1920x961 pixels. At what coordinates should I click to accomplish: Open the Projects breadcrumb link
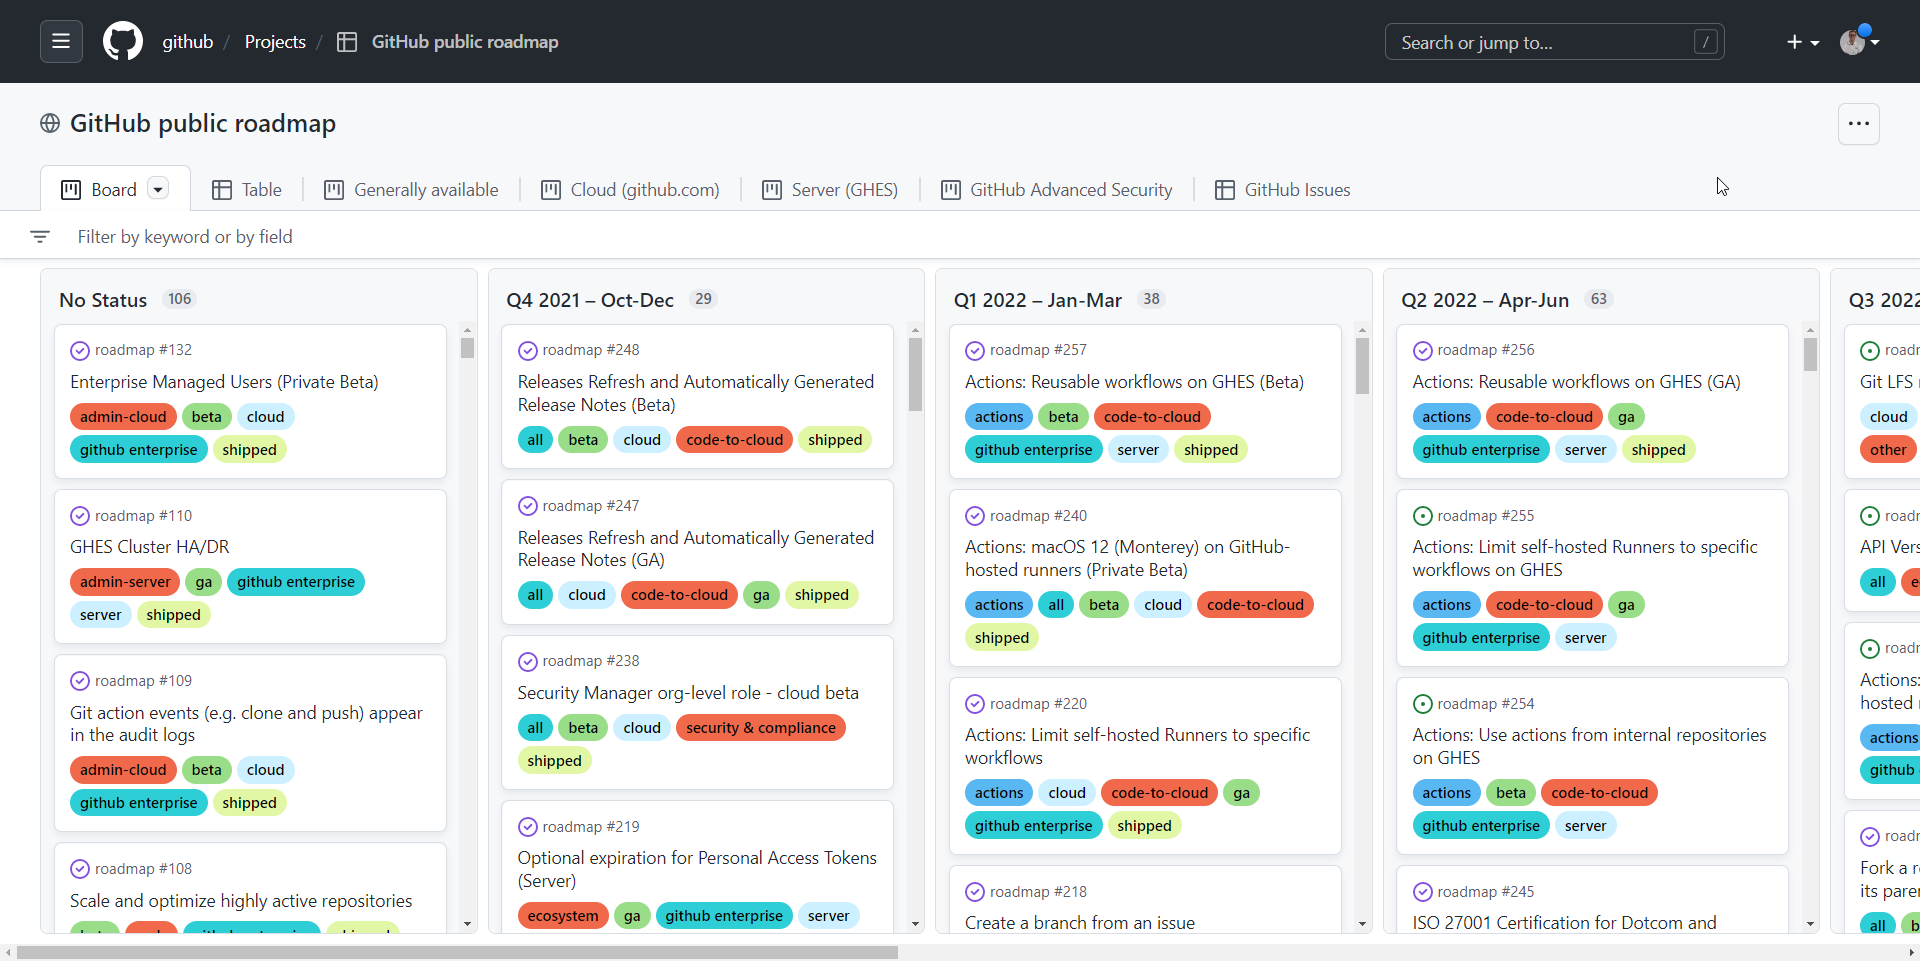click(275, 42)
